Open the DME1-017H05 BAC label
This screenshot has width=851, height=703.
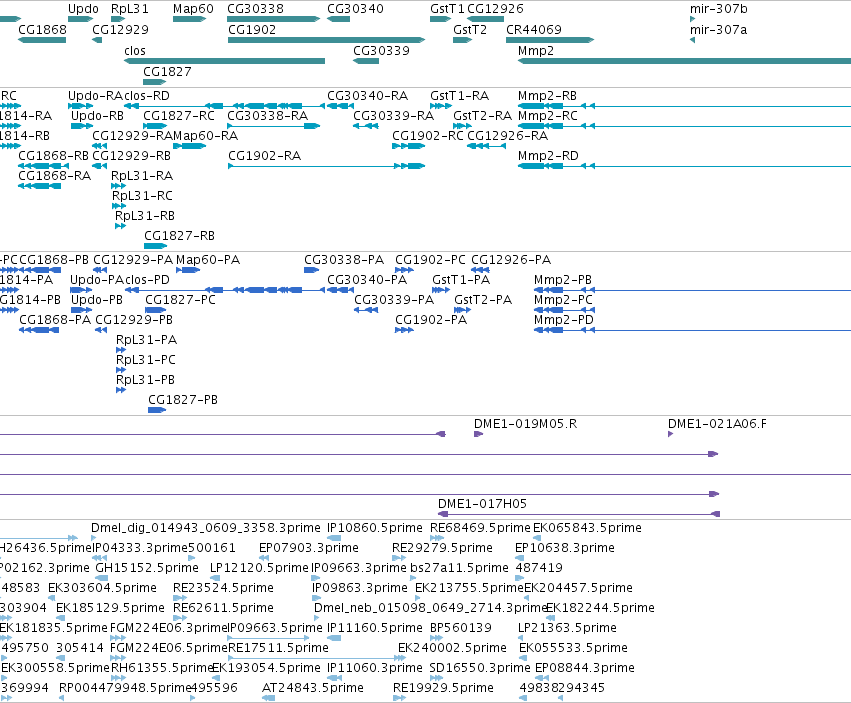[x=482, y=504]
